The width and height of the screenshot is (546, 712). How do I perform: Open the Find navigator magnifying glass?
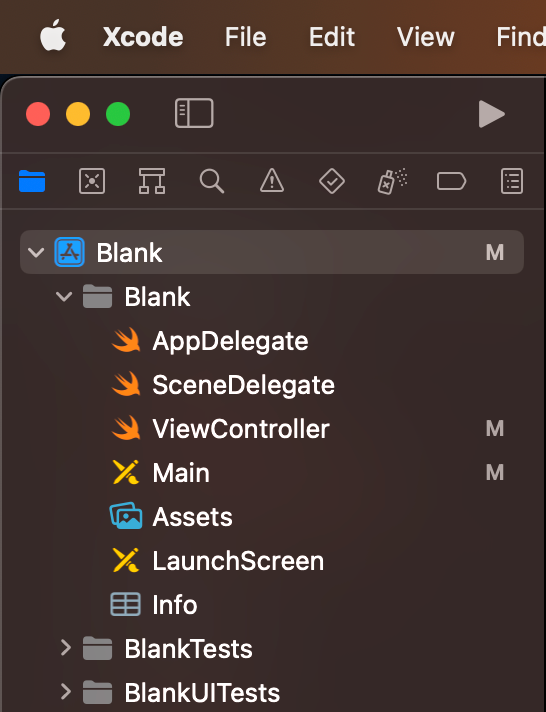pyautogui.click(x=212, y=181)
